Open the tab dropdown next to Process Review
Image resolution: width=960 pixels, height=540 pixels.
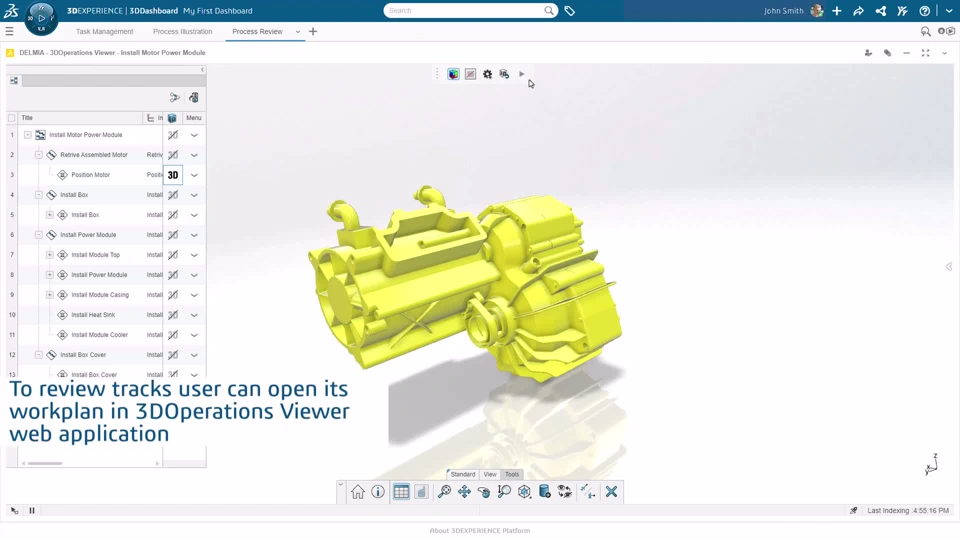point(298,32)
